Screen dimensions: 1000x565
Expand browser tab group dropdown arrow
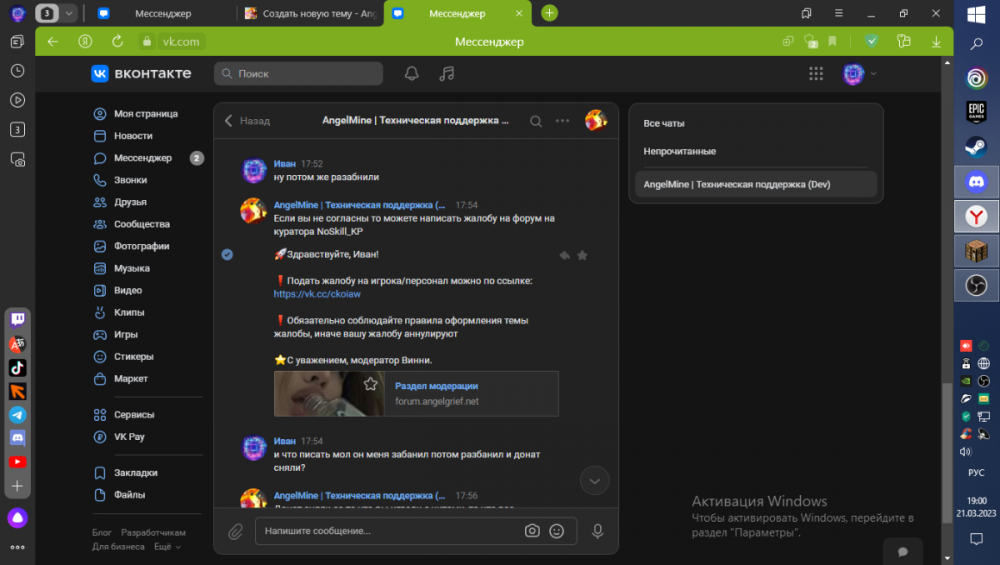click(69, 13)
